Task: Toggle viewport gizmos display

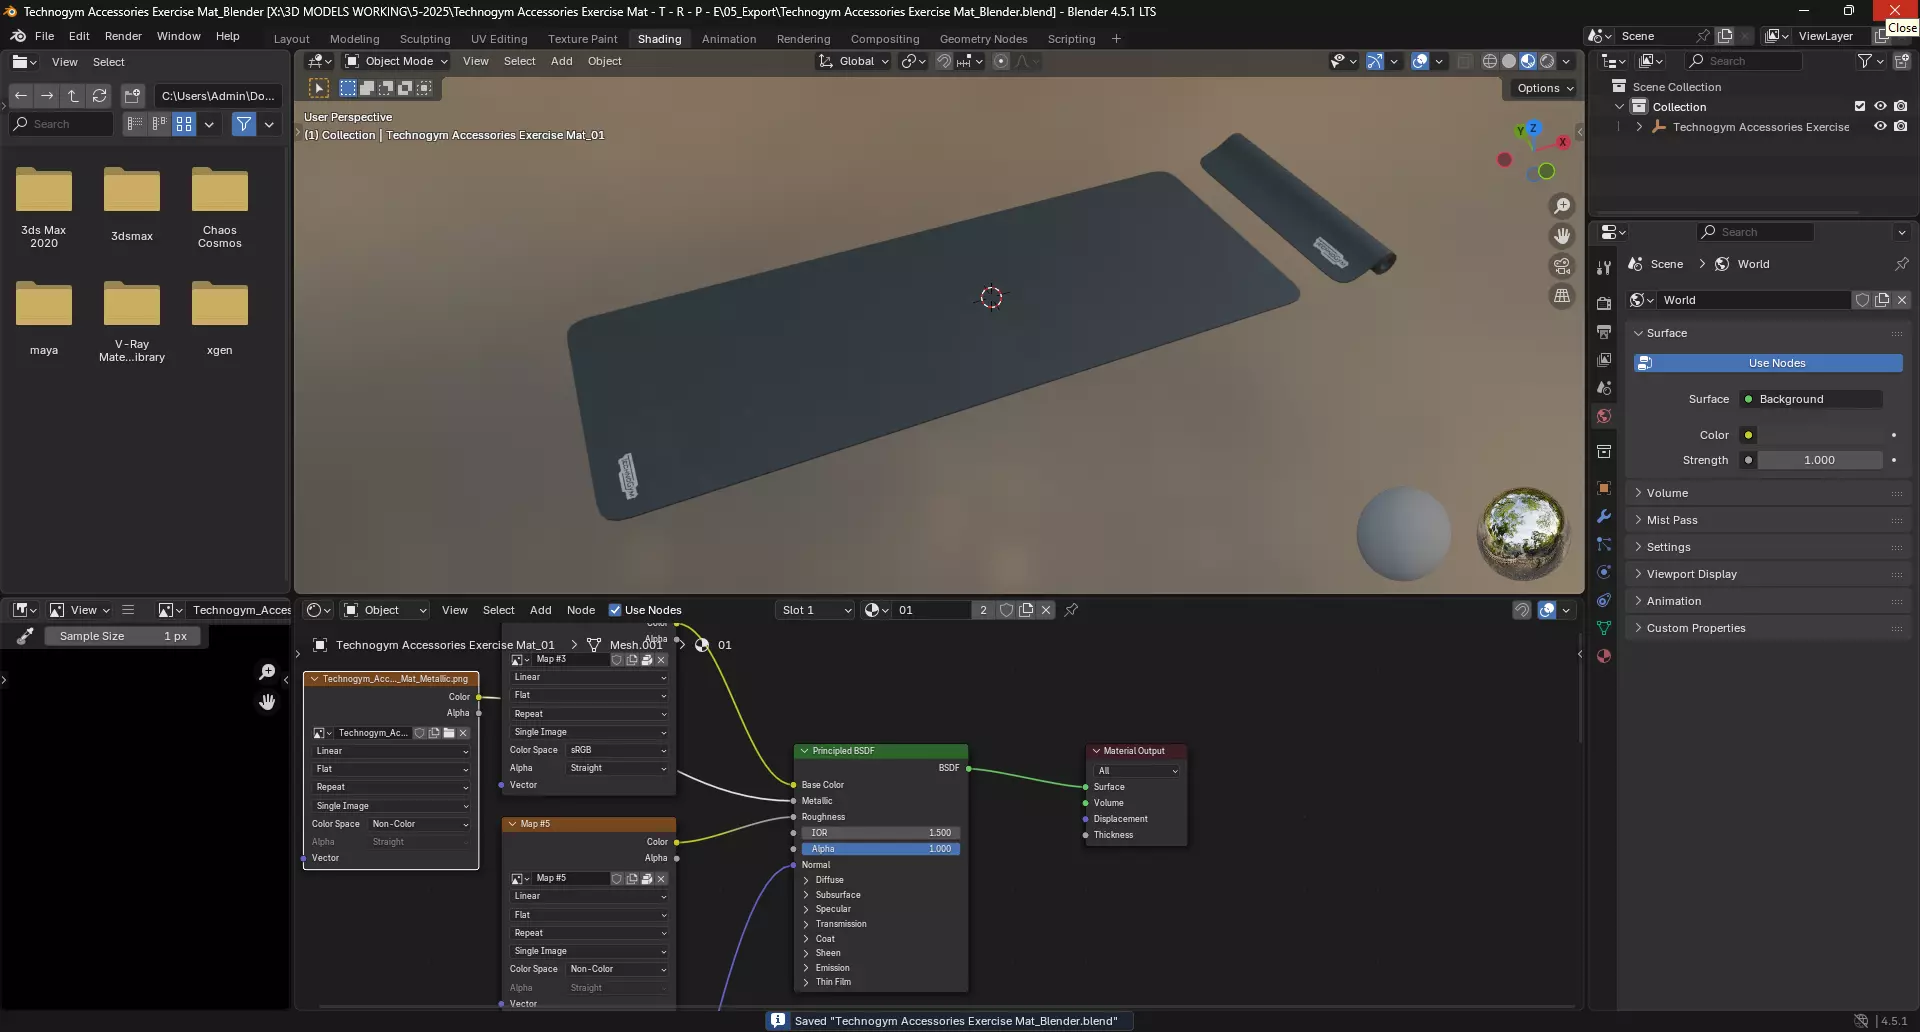Action: (1375, 61)
